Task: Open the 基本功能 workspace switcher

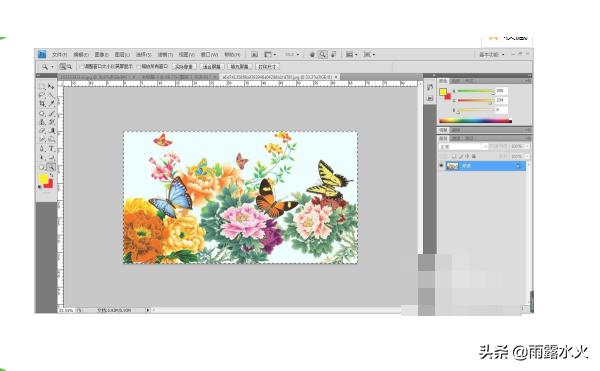Action: tap(492, 55)
